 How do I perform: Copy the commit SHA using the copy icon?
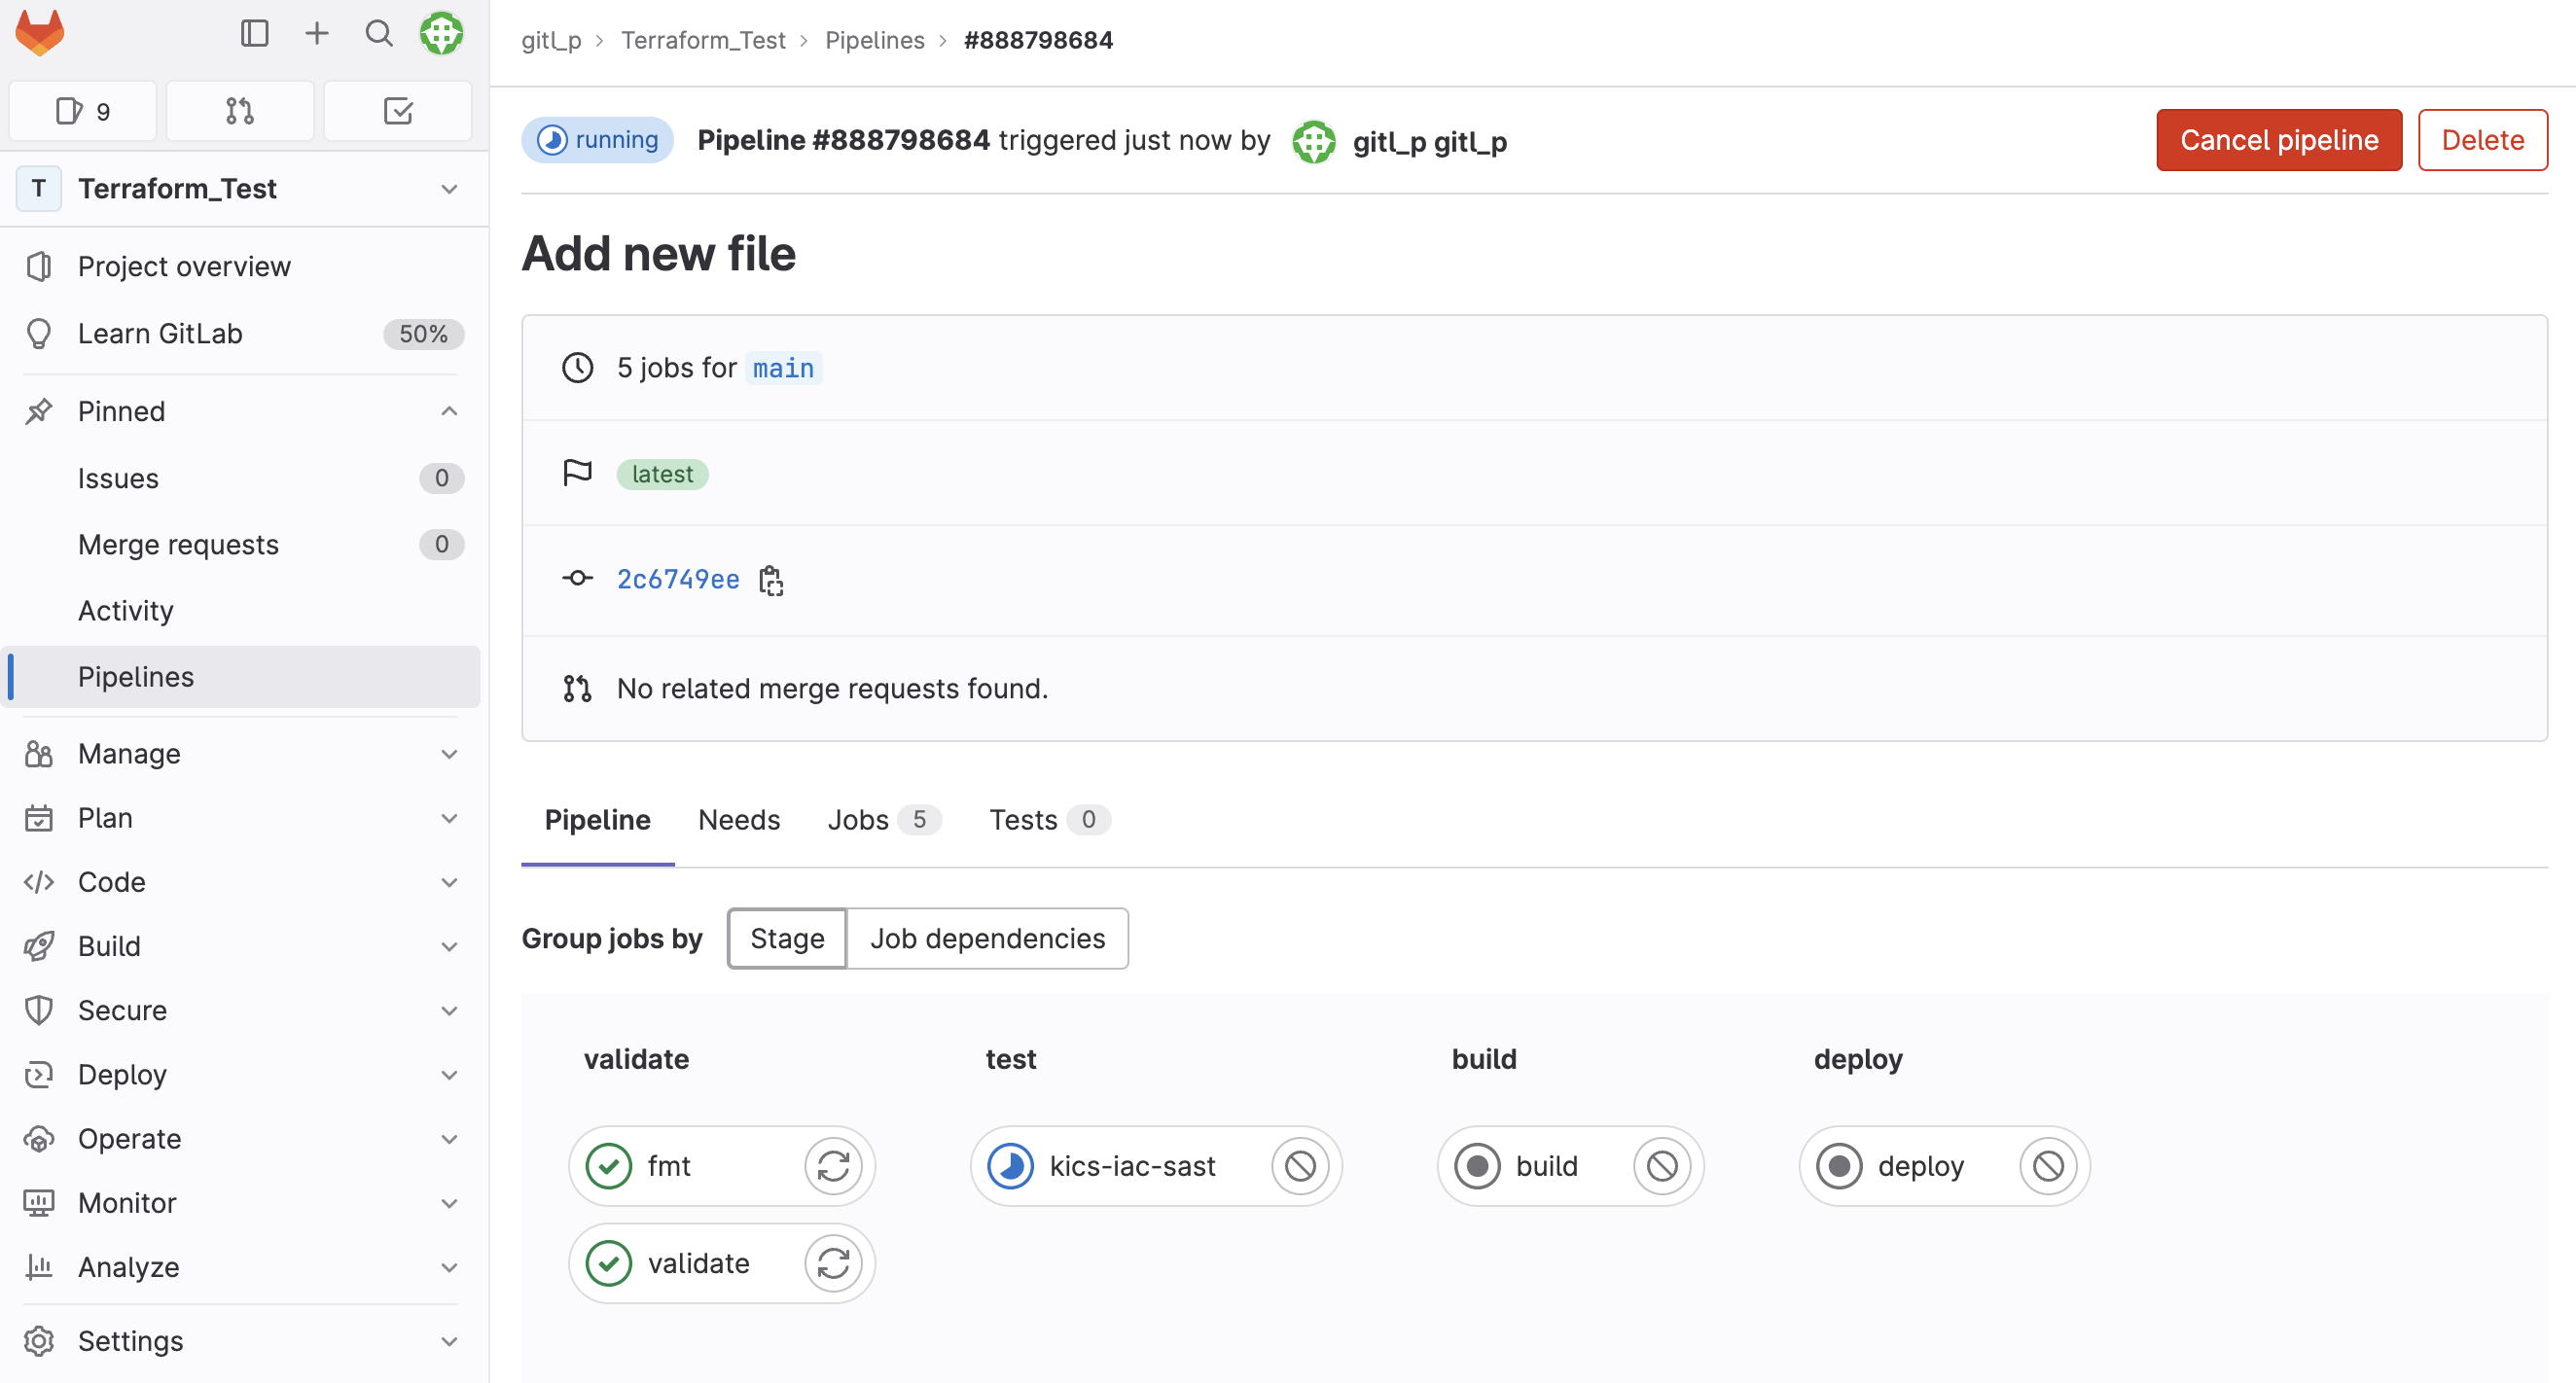point(770,579)
